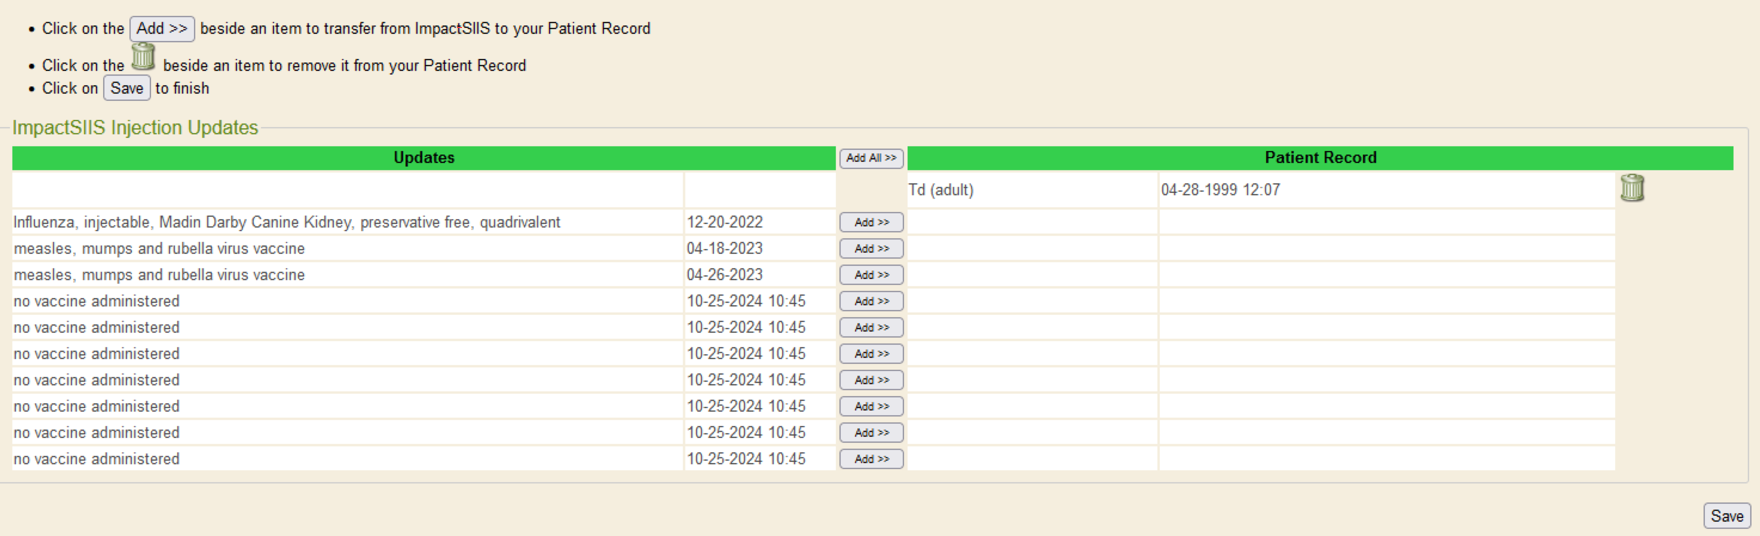Screen dimensions: 1760x536
Task: Add the Influenza injectable vaccine to Patient Record
Action: pyautogui.click(x=871, y=222)
